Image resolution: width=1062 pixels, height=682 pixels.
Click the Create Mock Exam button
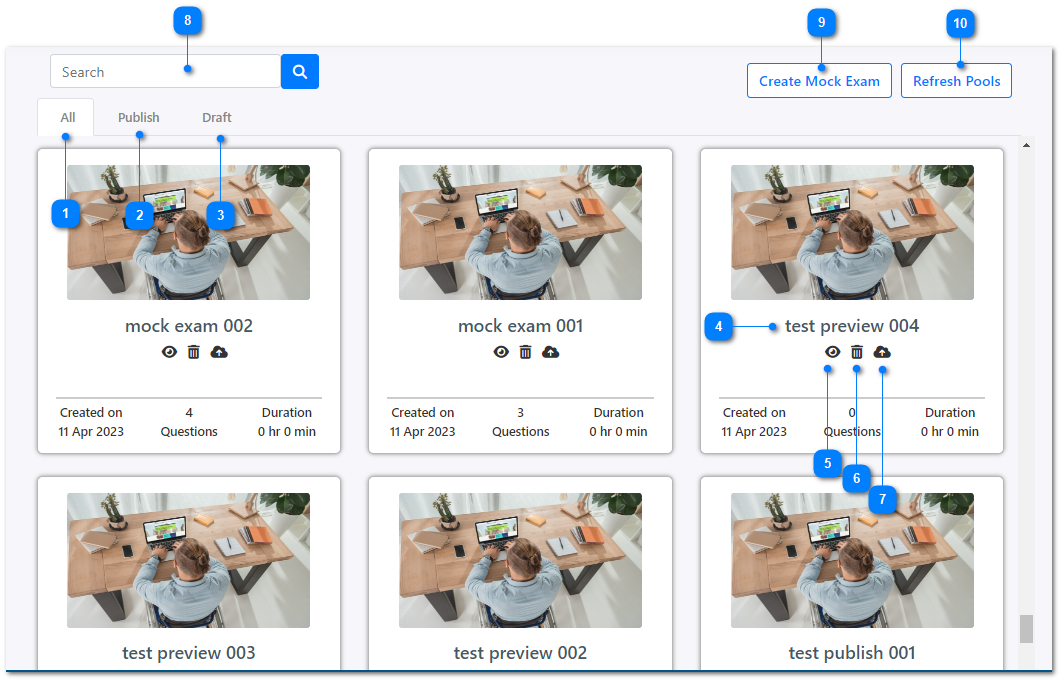(x=819, y=81)
